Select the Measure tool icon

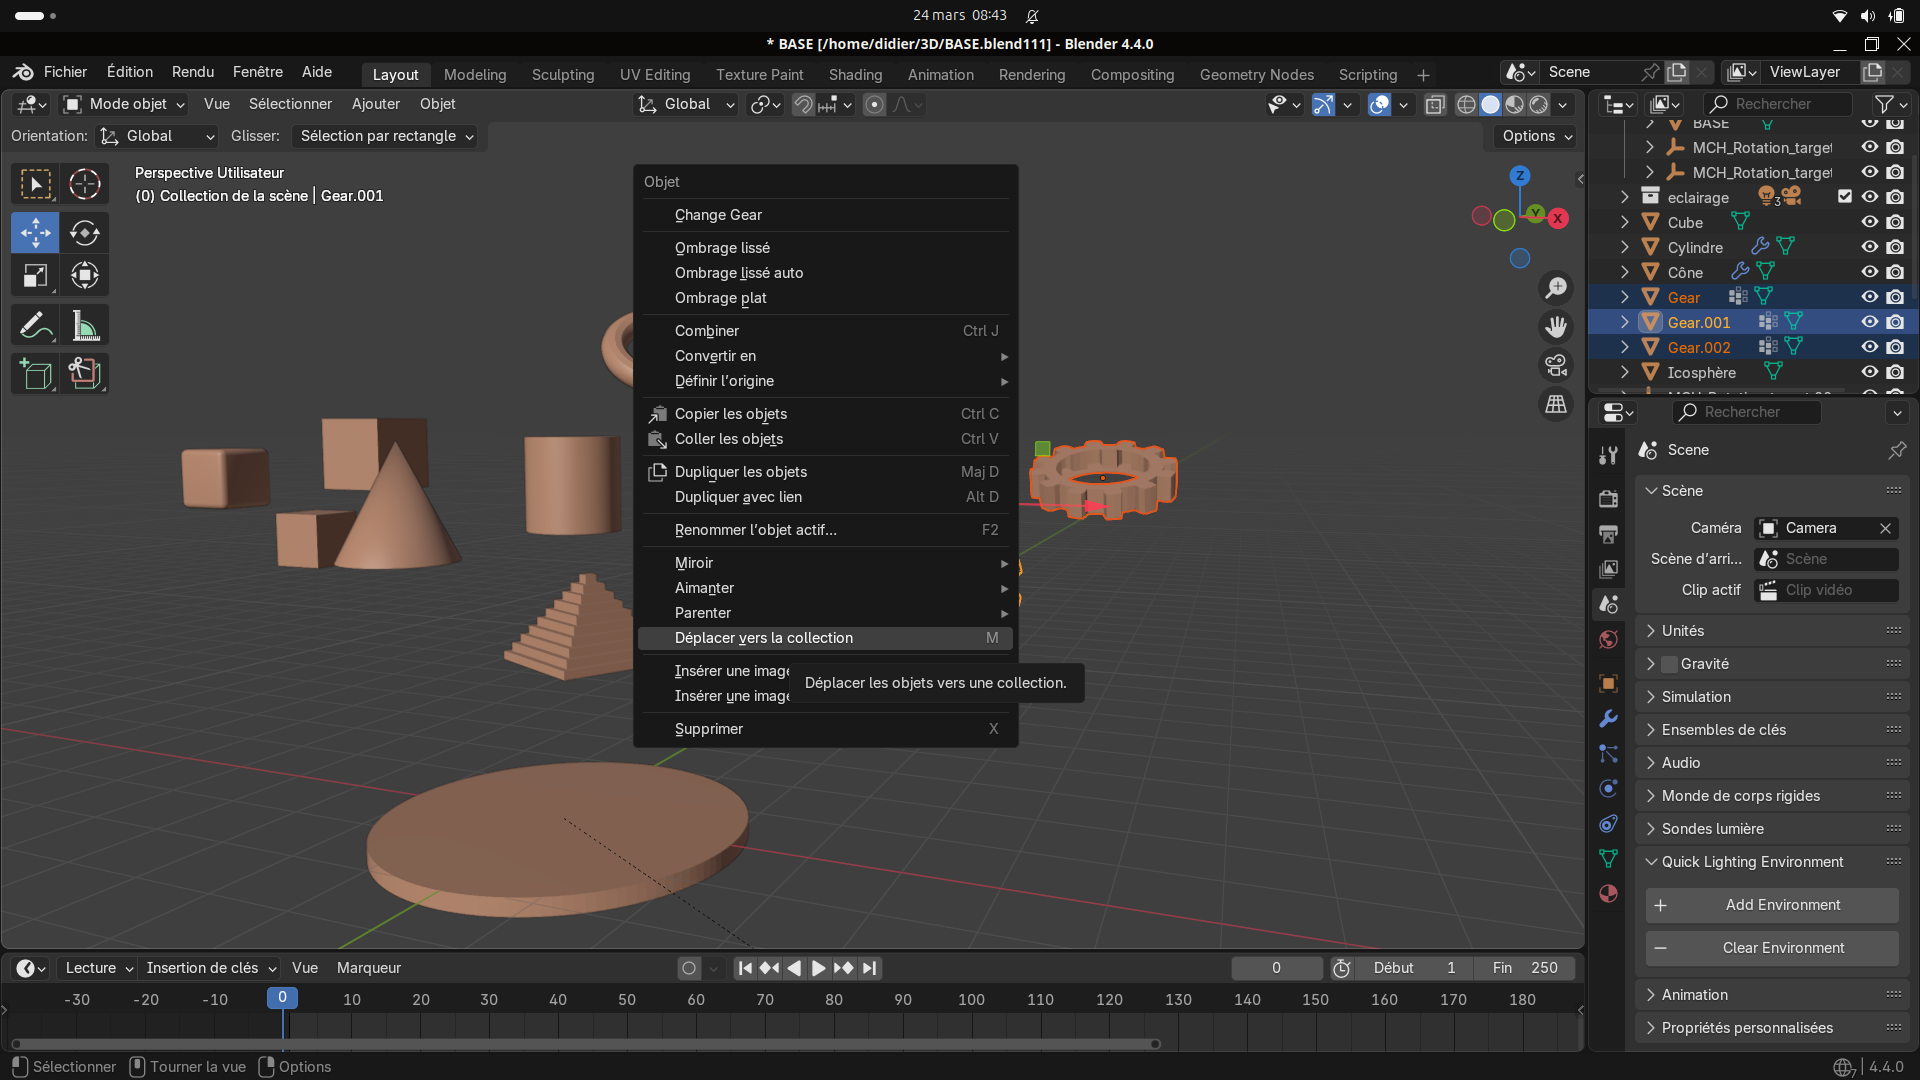coord(85,326)
